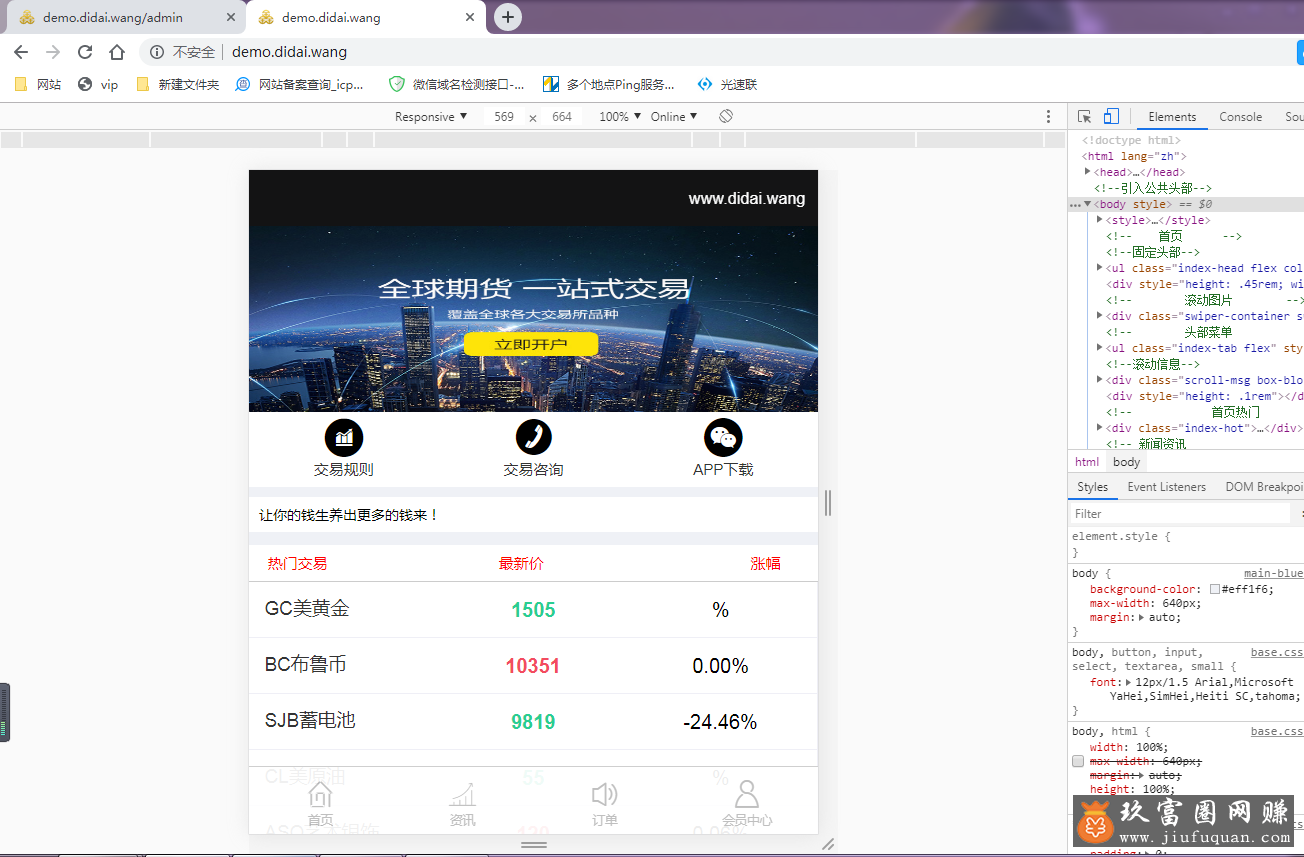Viewport: 1304px width, 857px height.
Task: Click the 立即开户 yellow button
Action: point(531,344)
